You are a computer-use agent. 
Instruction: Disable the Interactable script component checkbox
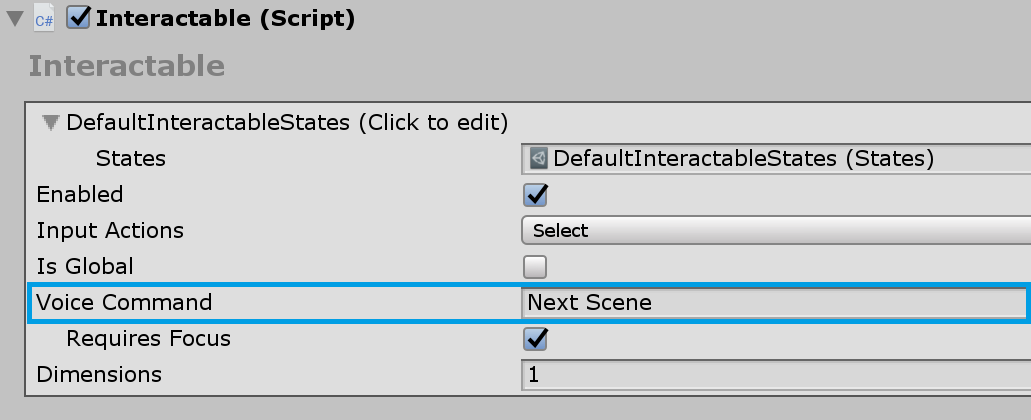(79, 18)
